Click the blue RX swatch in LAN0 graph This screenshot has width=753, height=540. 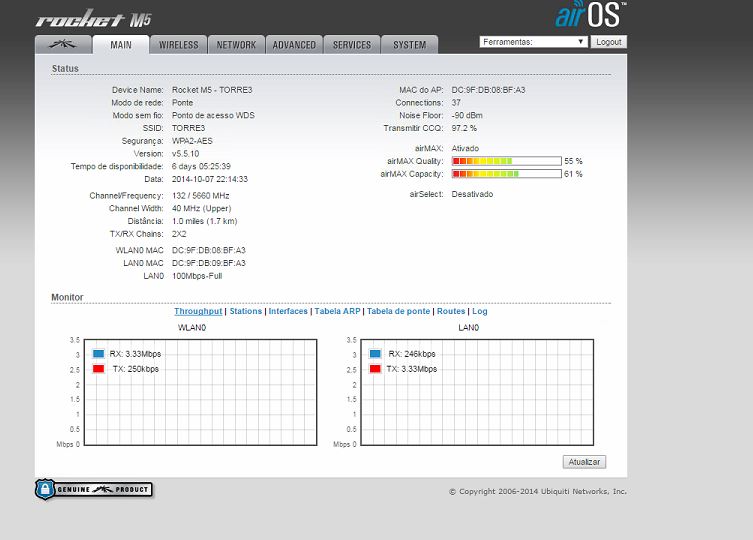375,354
